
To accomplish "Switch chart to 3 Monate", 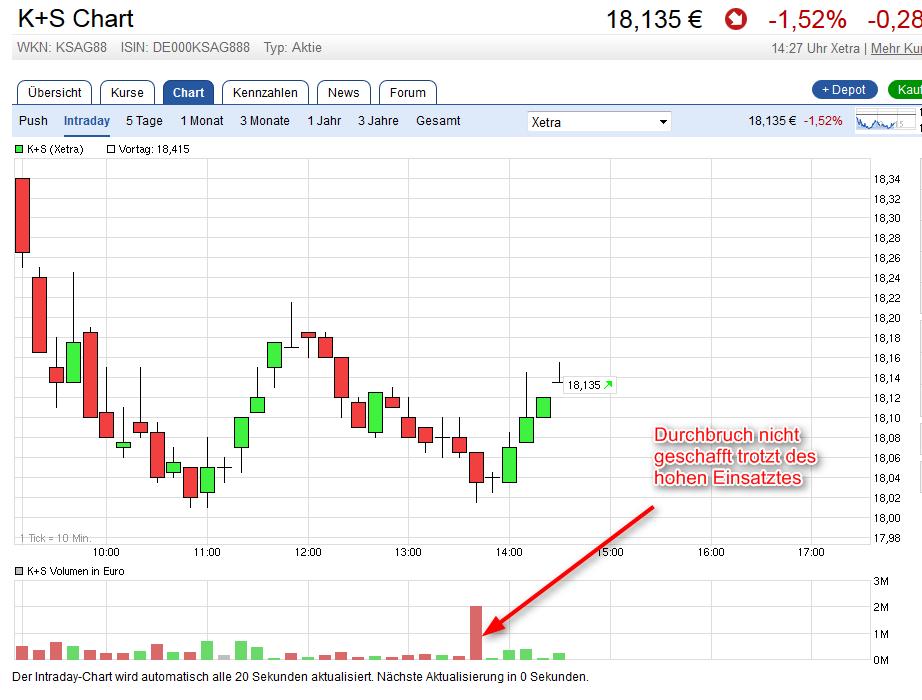I will point(265,121).
